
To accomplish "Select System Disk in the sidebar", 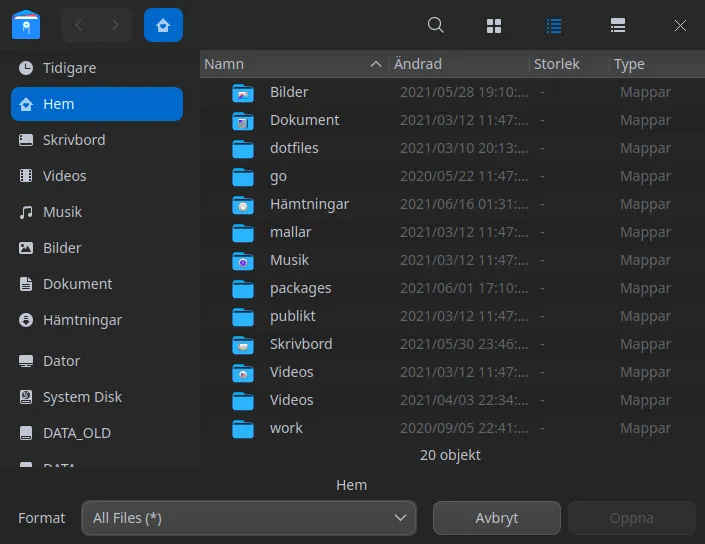I will (x=82, y=397).
